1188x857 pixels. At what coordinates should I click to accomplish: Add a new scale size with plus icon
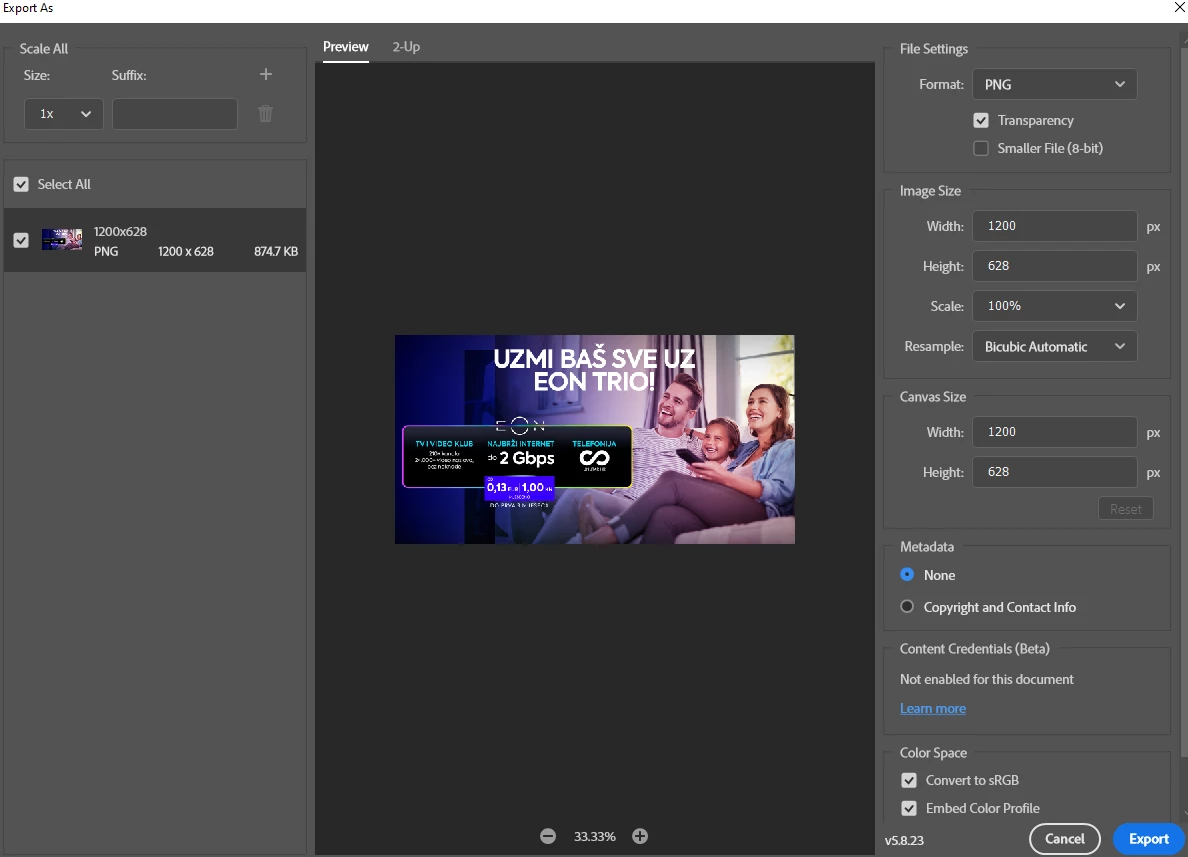pyautogui.click(x=265, y=74)
